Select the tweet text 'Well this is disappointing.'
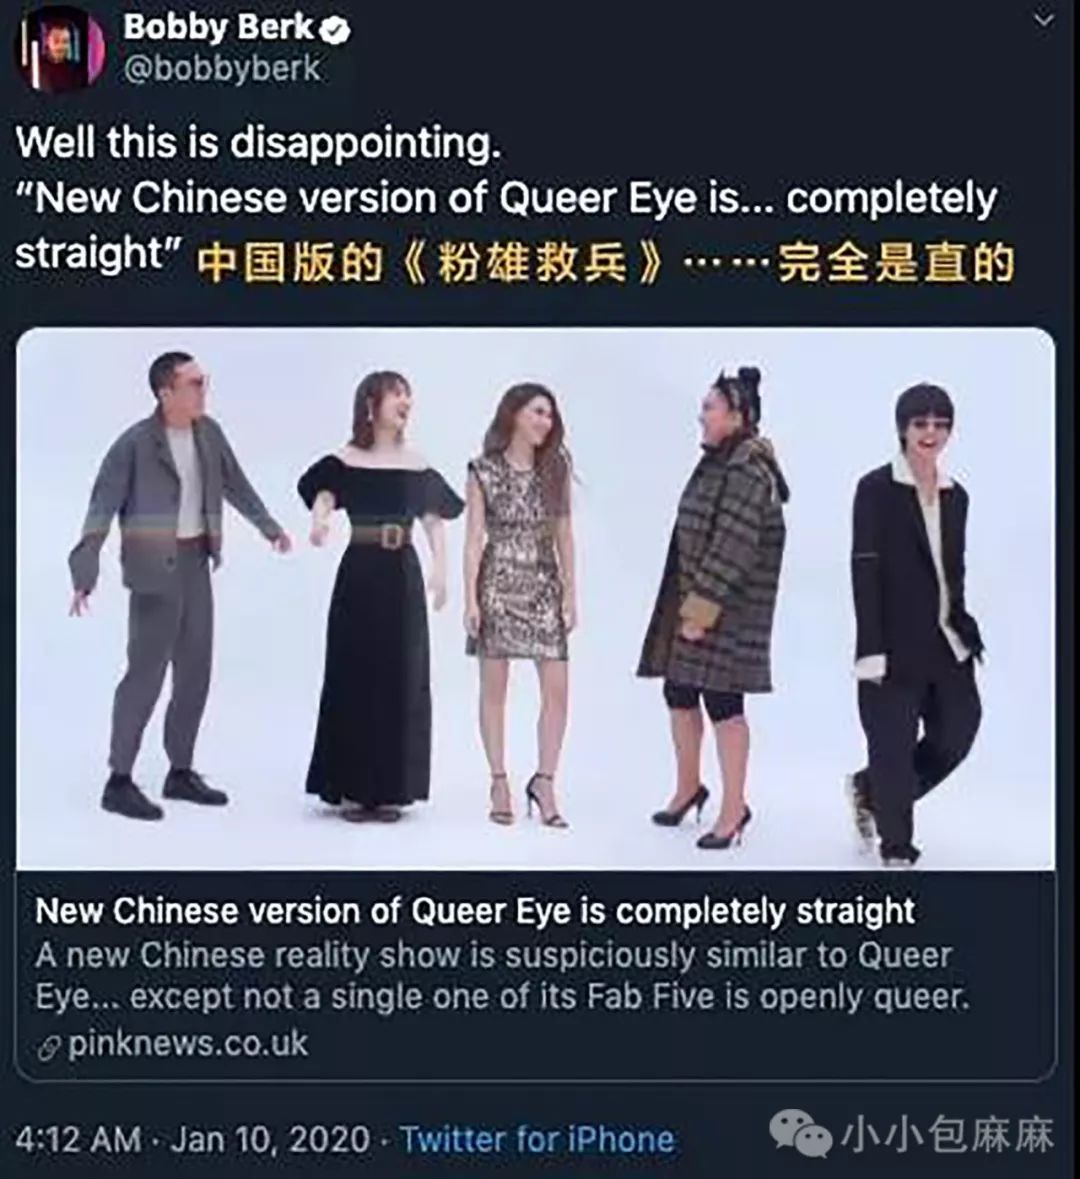 (258, 143)
